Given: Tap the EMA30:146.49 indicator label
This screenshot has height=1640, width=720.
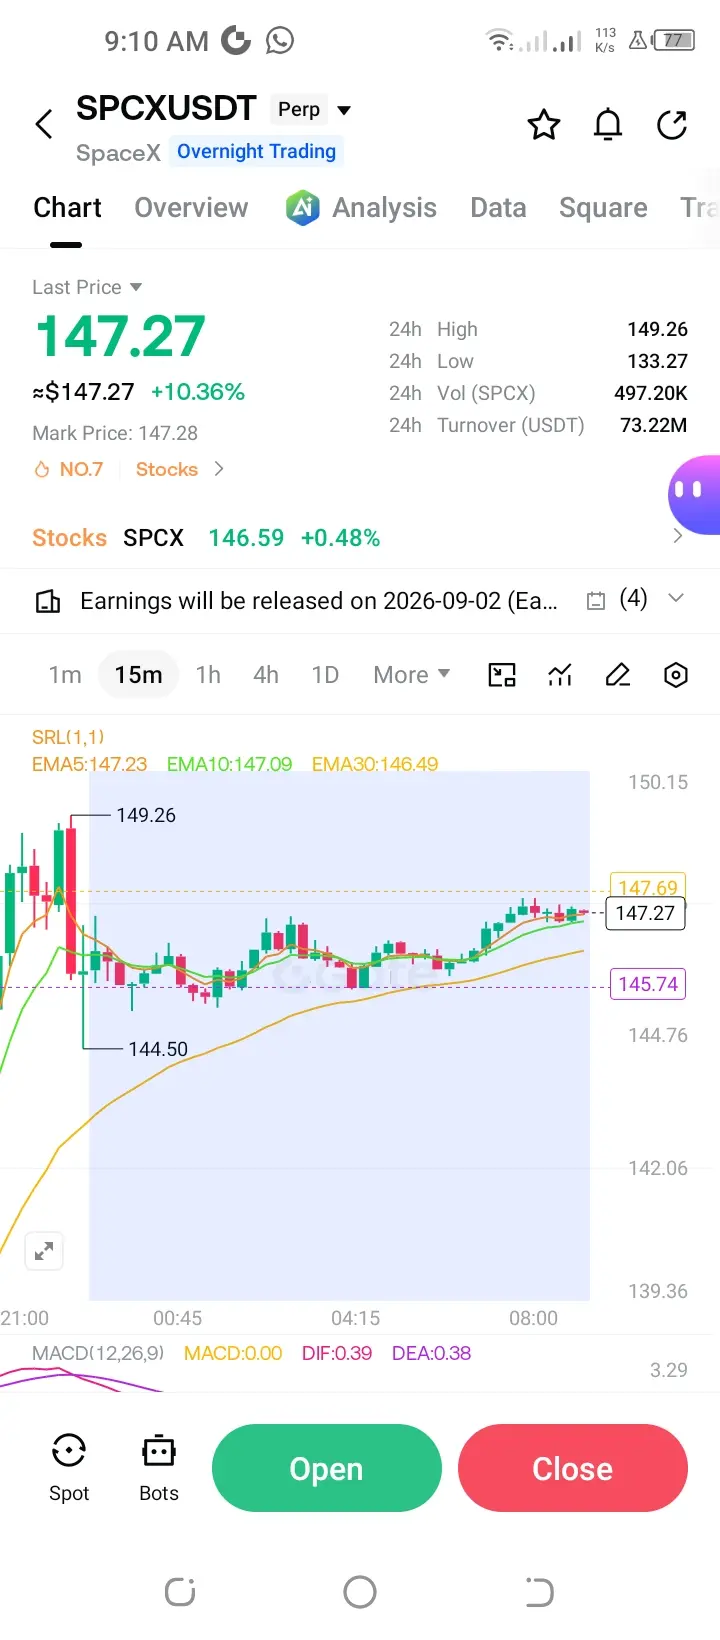Looking at the screenshot, I should [375, 764].
